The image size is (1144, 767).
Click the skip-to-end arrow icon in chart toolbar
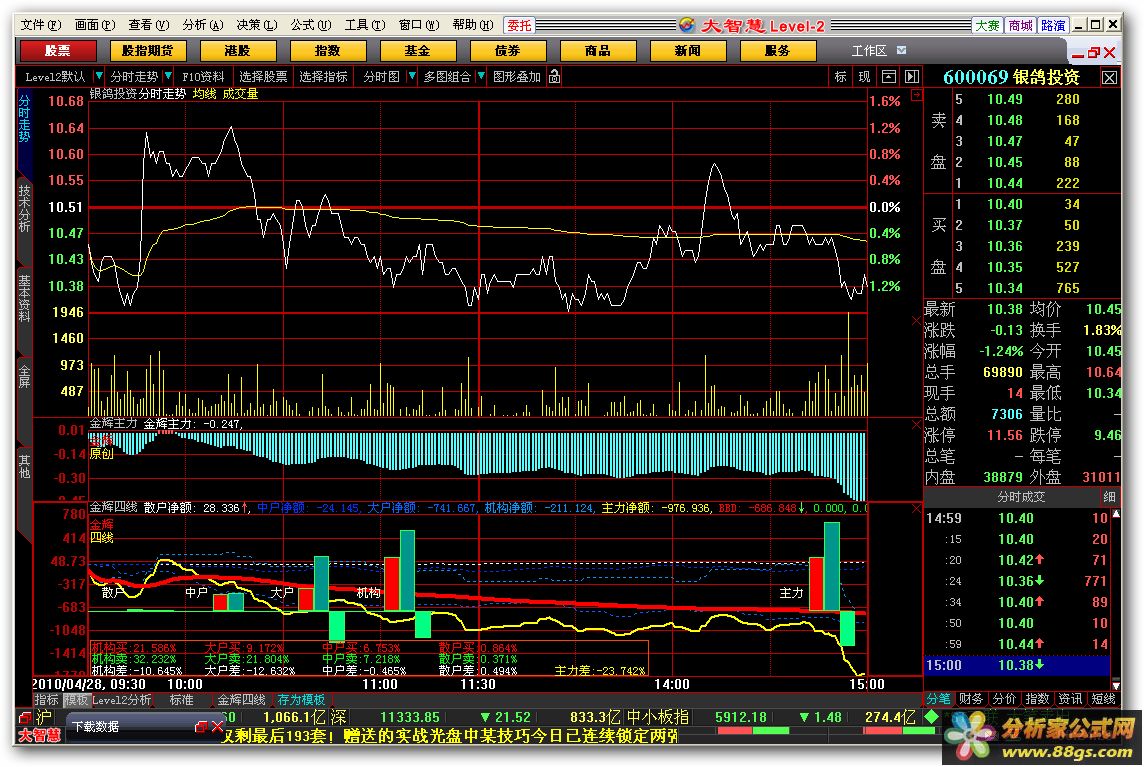click(911, 77)
